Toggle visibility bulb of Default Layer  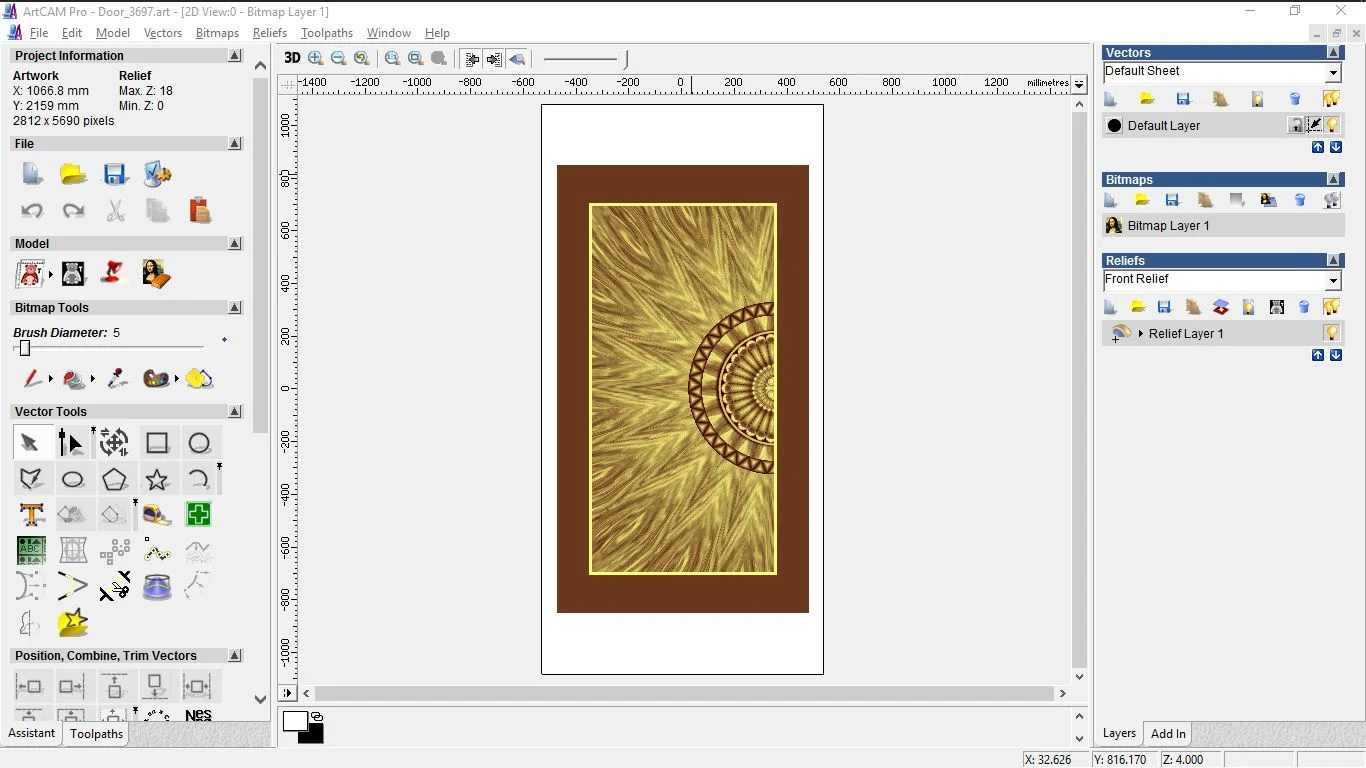point(1333,125)
